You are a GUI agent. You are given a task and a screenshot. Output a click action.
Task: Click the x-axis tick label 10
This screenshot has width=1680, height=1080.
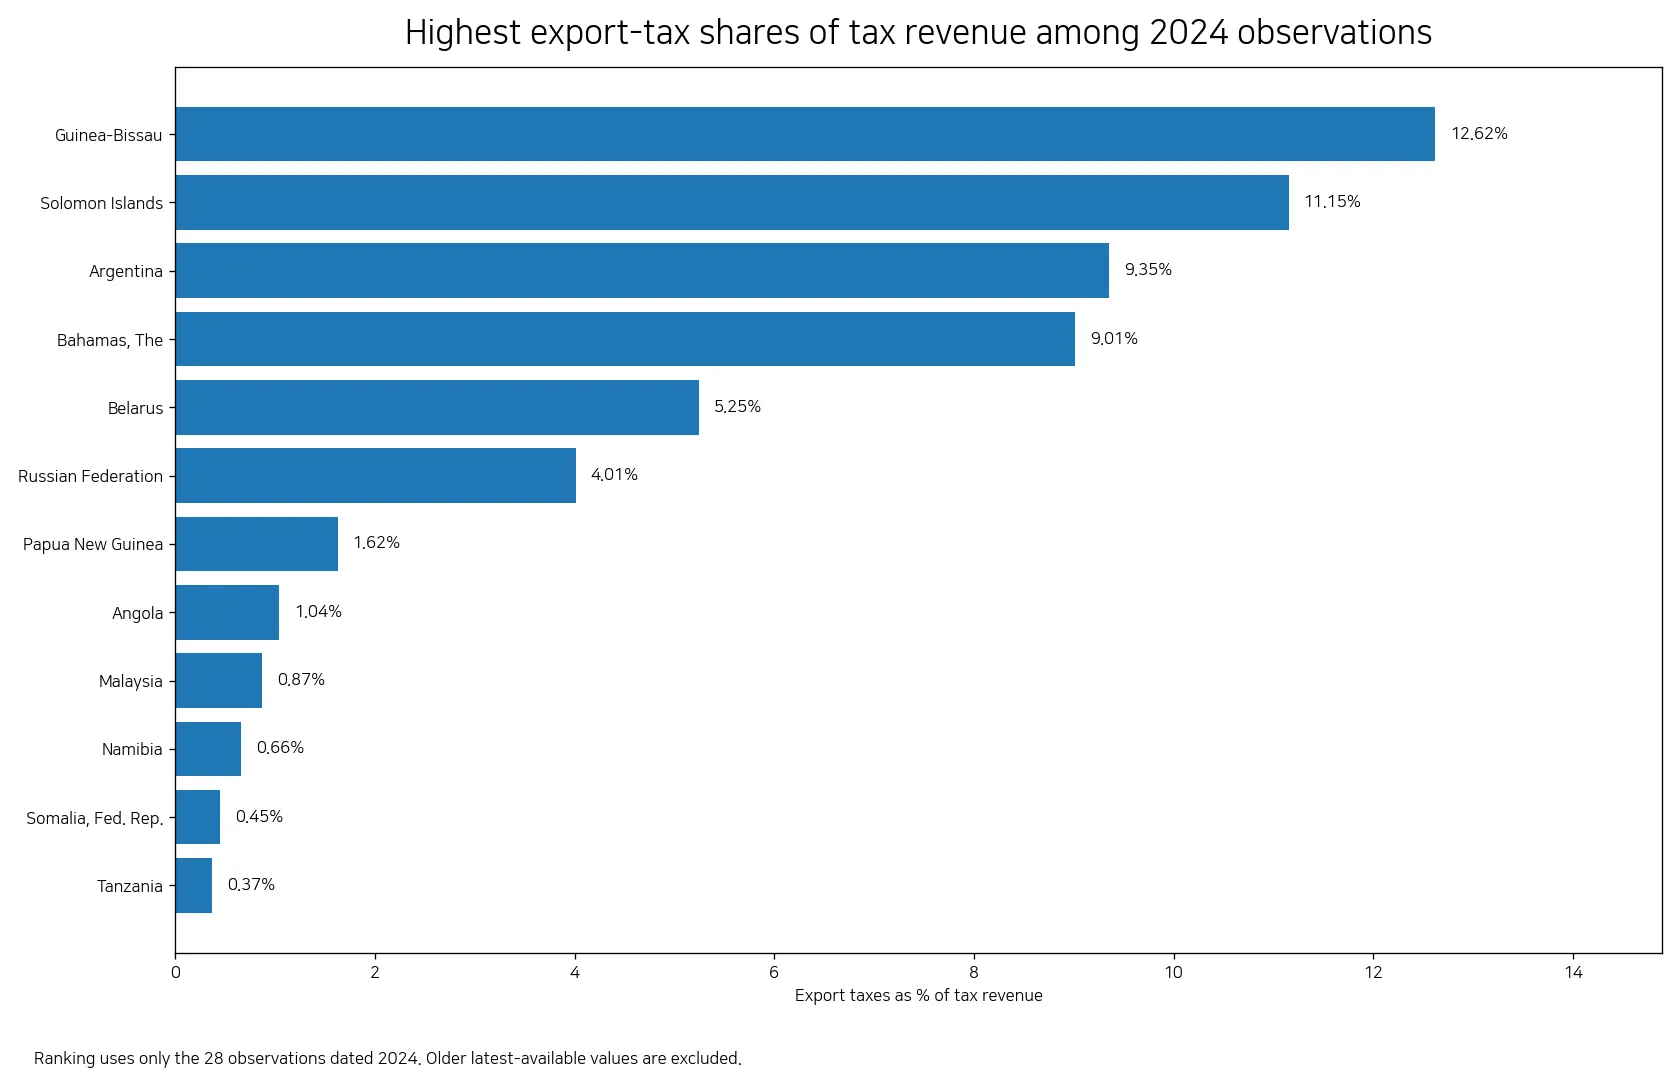pyautogui.click(x=1173, y=972)
